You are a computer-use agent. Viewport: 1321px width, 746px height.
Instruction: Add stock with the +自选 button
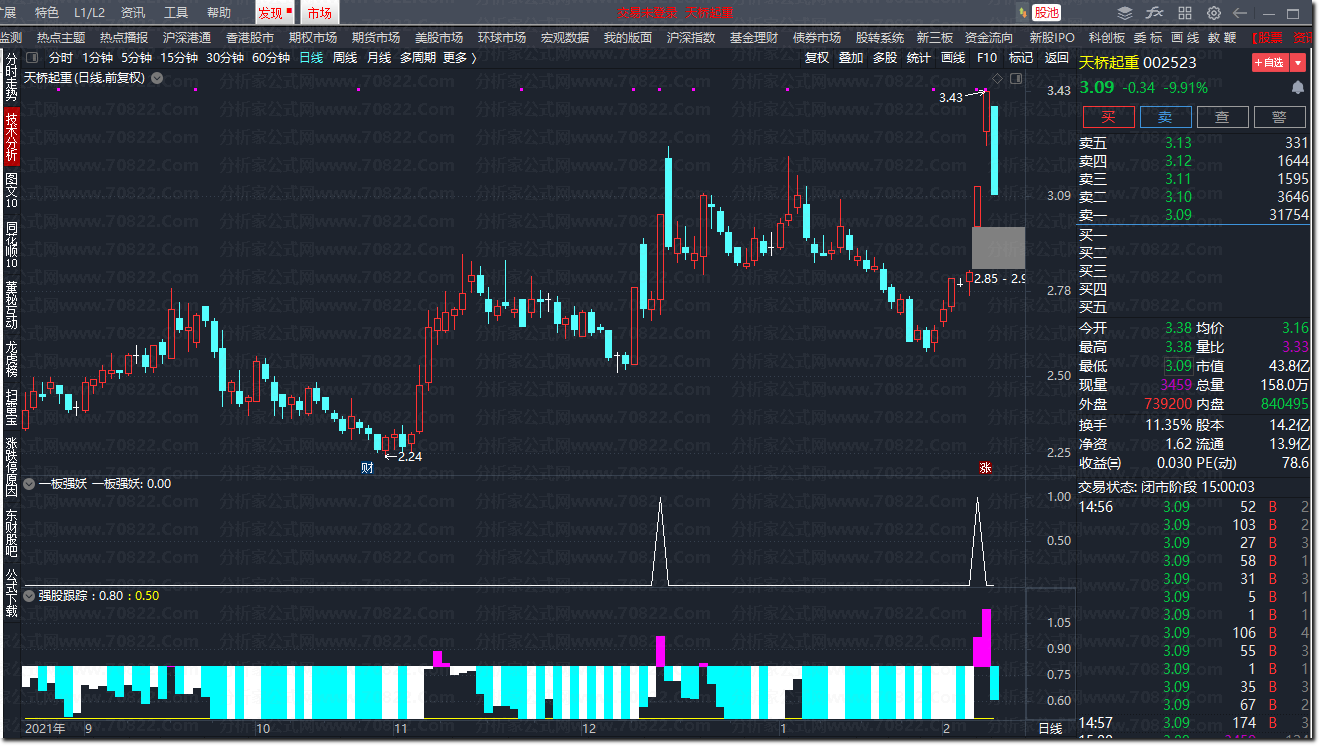pos(1270,62)
